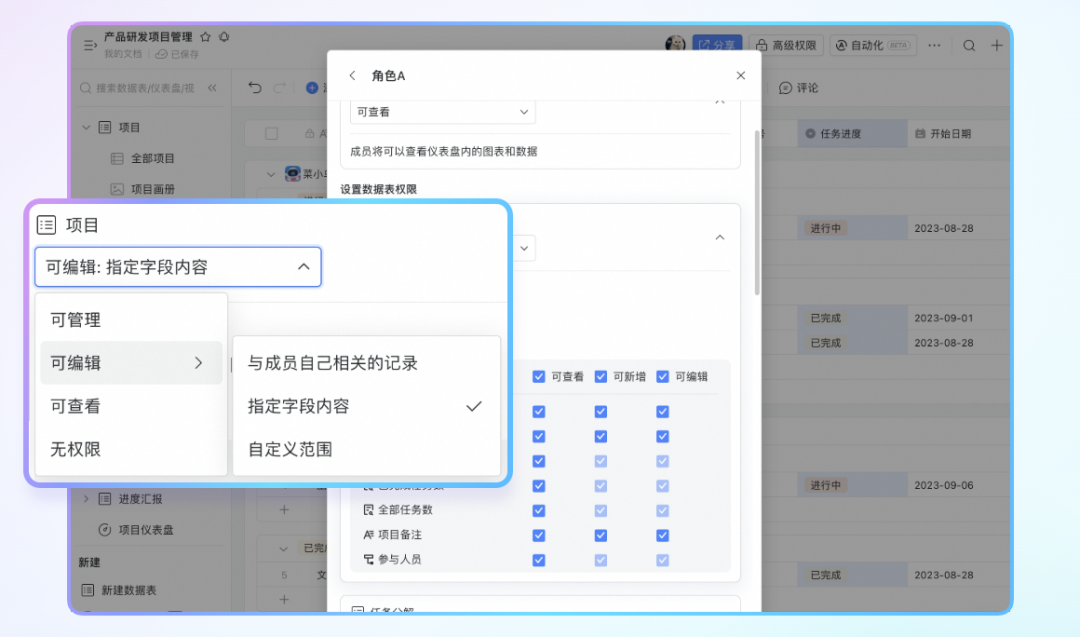Click the 高级权限 button

click(787, 45)
